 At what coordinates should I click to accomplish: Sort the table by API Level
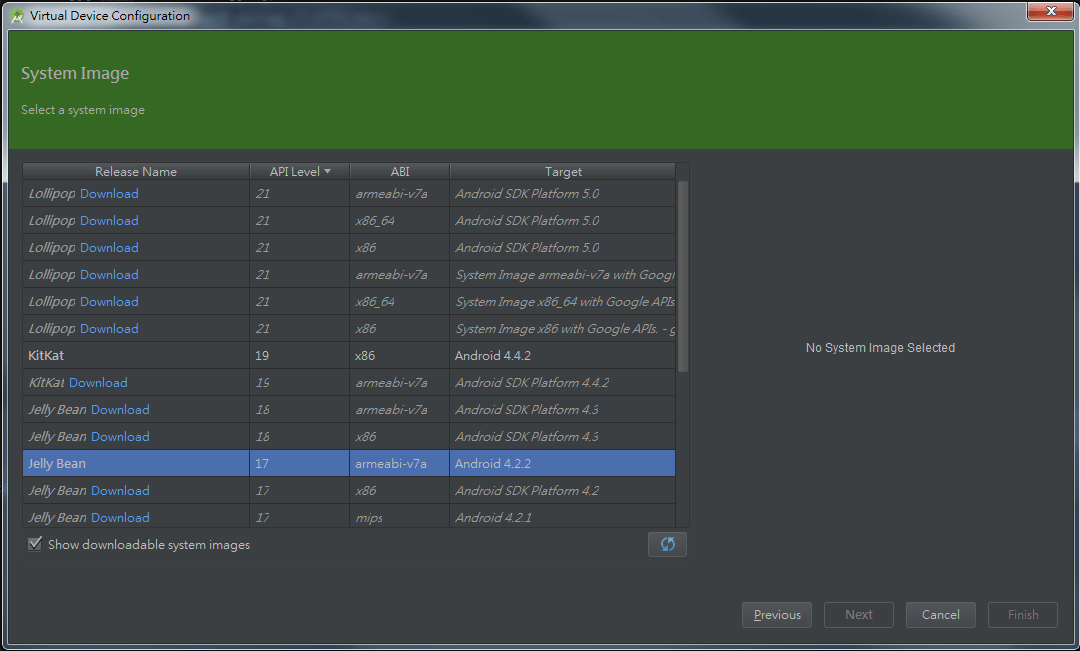pos(298,171)
